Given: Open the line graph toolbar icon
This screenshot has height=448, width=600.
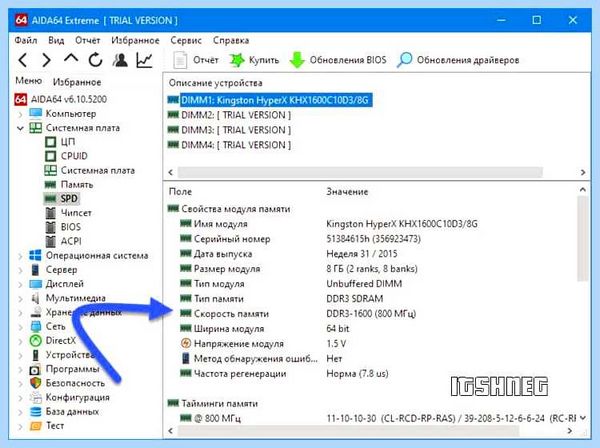Looking at the screenshot, I should [145, 60].
